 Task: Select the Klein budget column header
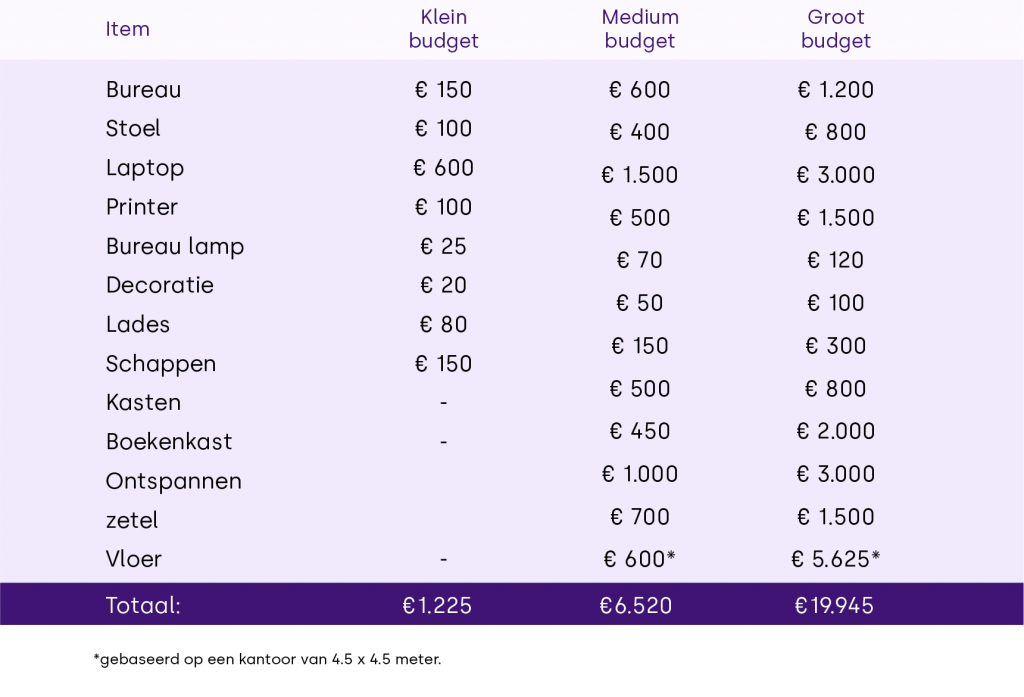444,29
